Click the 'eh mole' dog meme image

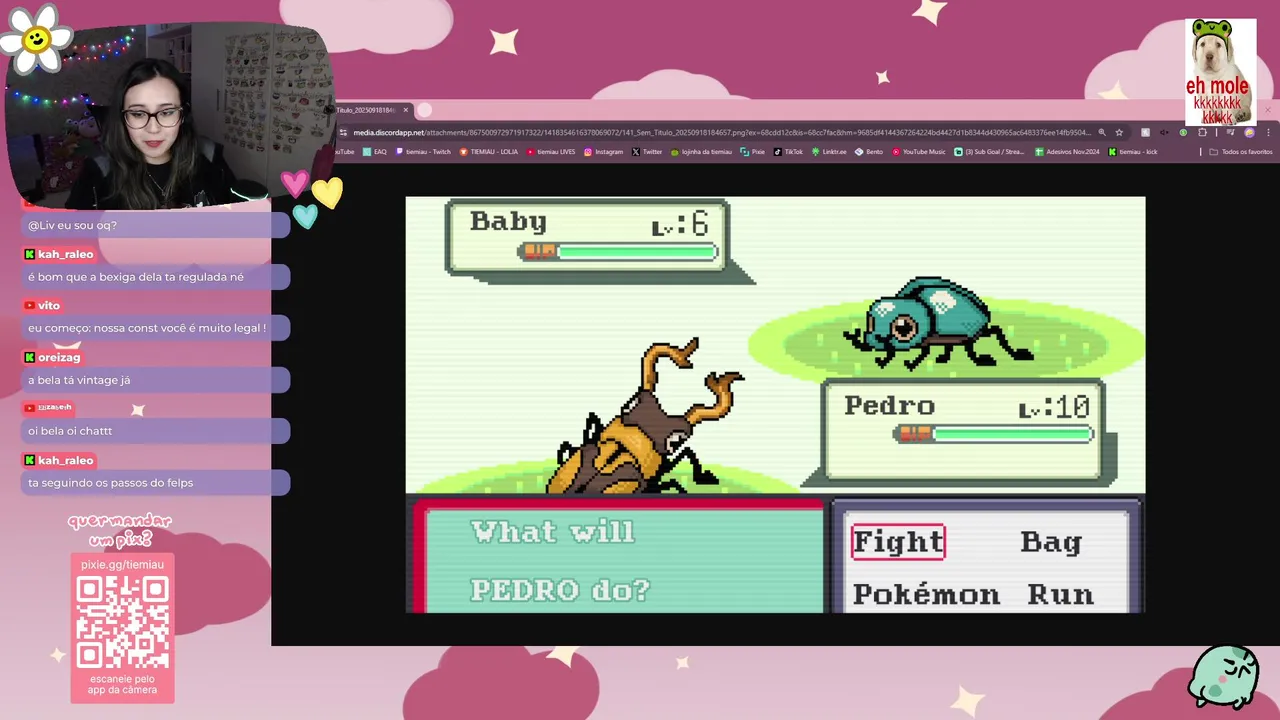point(1221,72)
